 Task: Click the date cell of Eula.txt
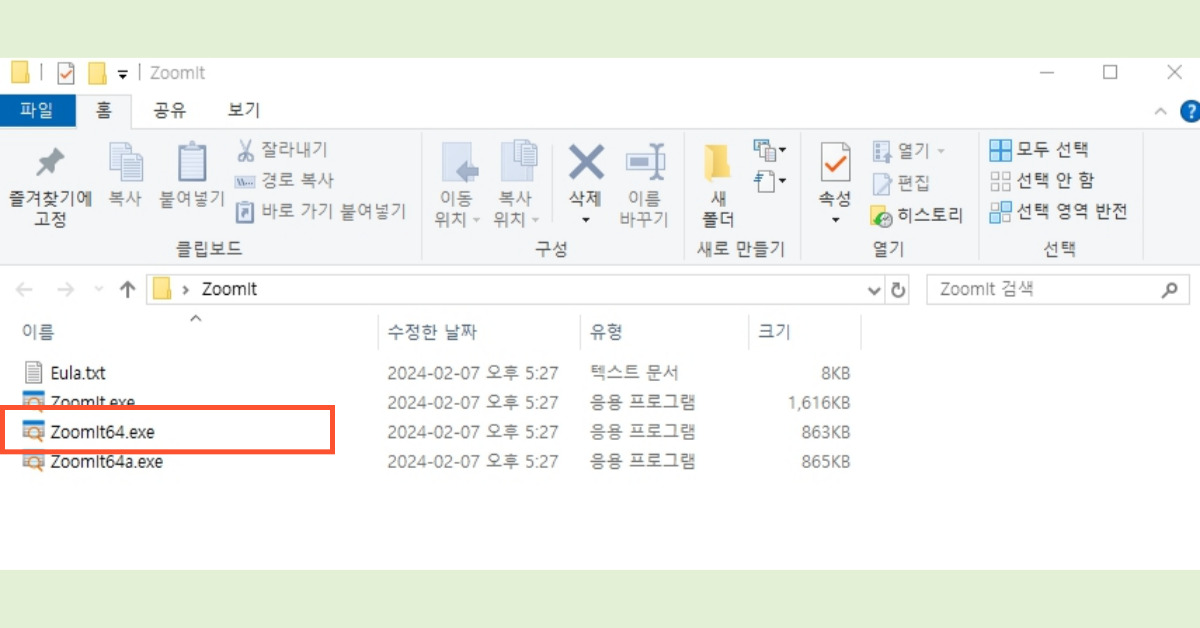pyautogui.click(x=473, y=373)
